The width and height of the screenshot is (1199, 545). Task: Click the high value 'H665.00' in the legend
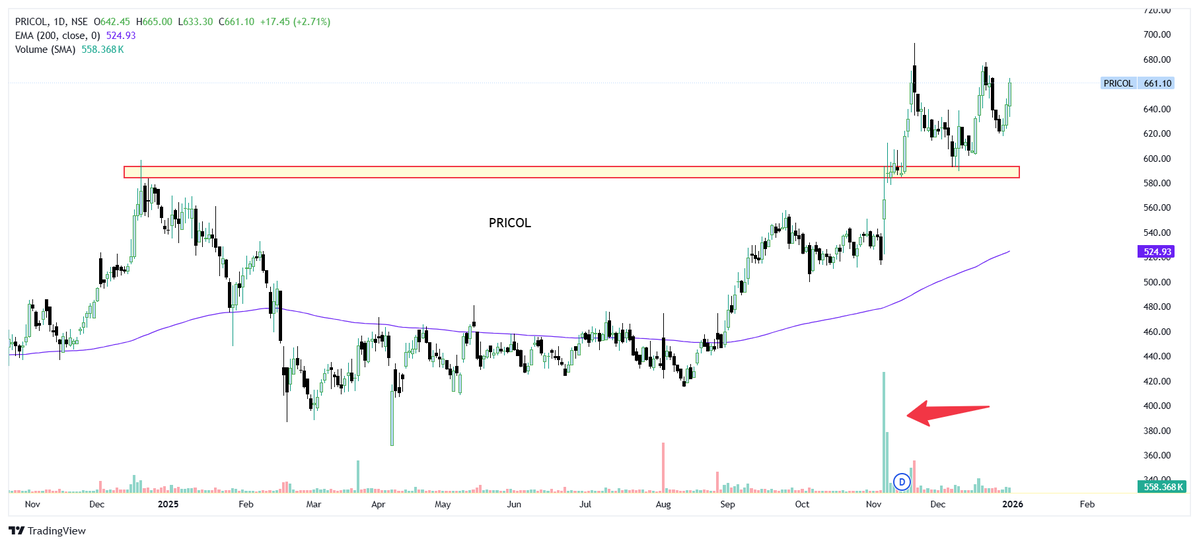click(x=155, y=21)
